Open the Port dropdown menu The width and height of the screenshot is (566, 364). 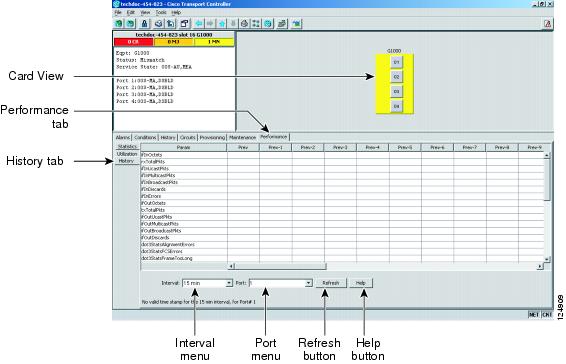(280, 283)
